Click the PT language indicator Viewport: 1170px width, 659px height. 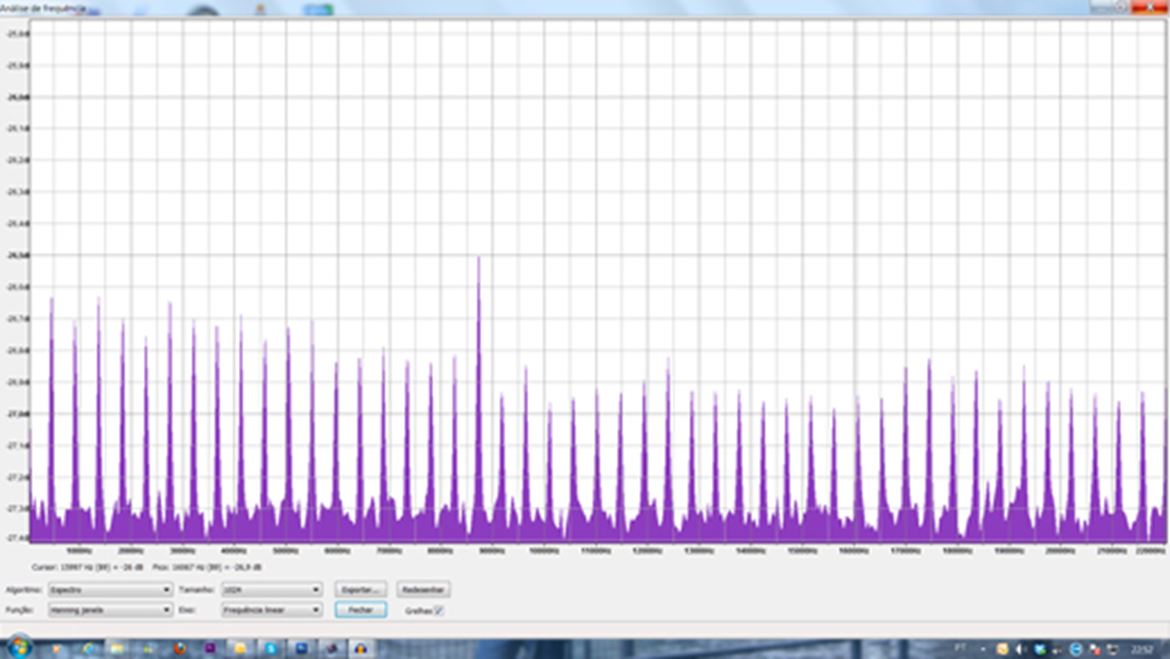961,648
